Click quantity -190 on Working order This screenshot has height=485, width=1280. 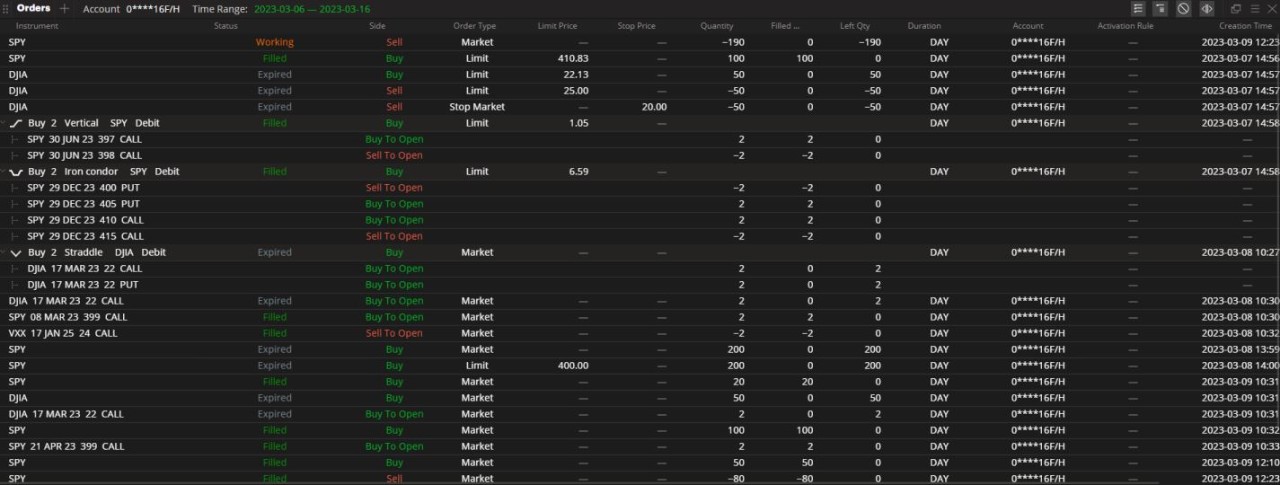tap(733, 43)
